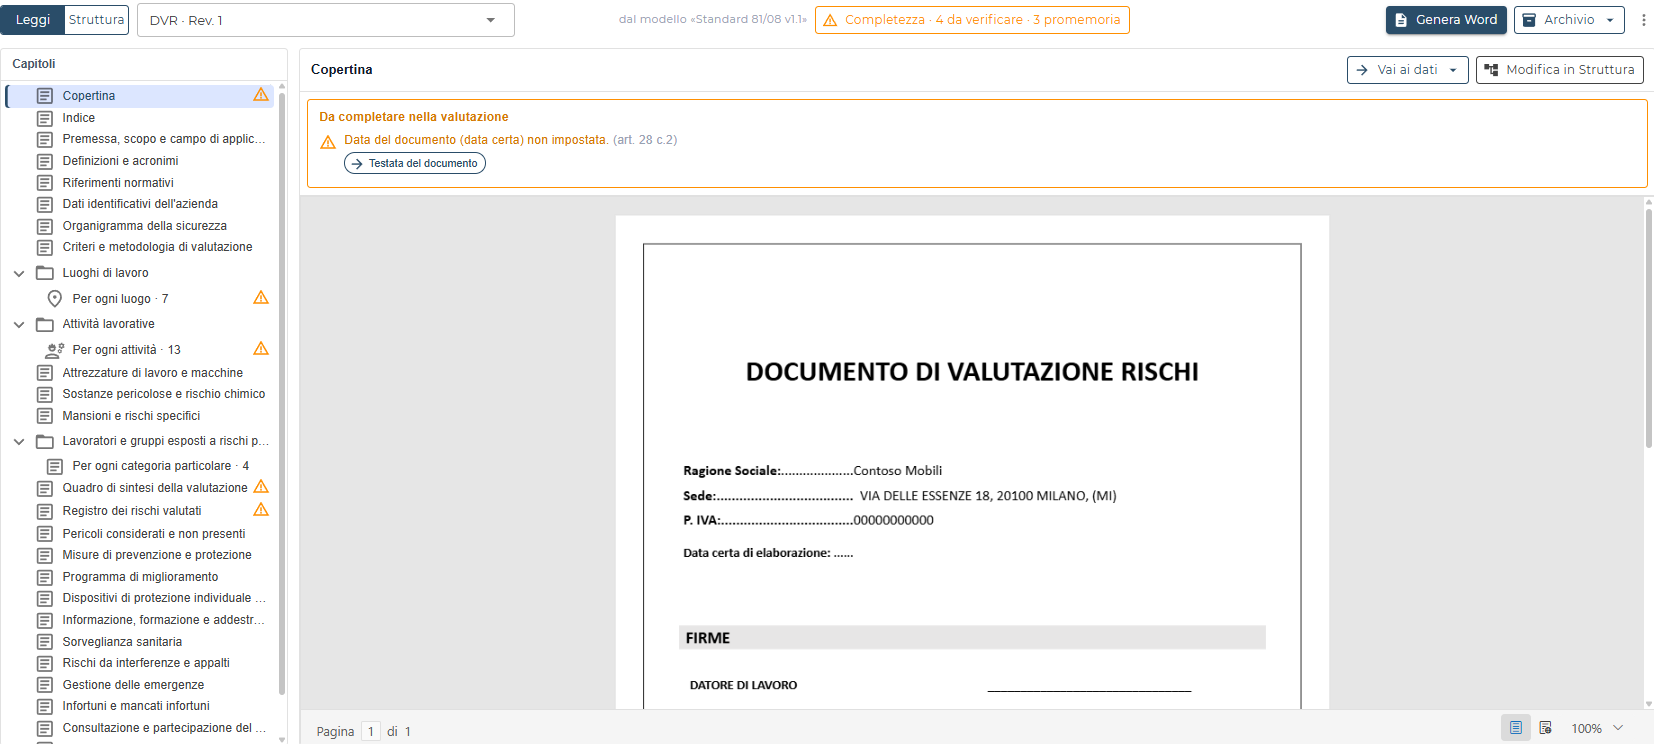This screenshot has height=744, width=1654.
Task: Click warning icon next to Registro dei rischi
Action: [x=261, y=510]
